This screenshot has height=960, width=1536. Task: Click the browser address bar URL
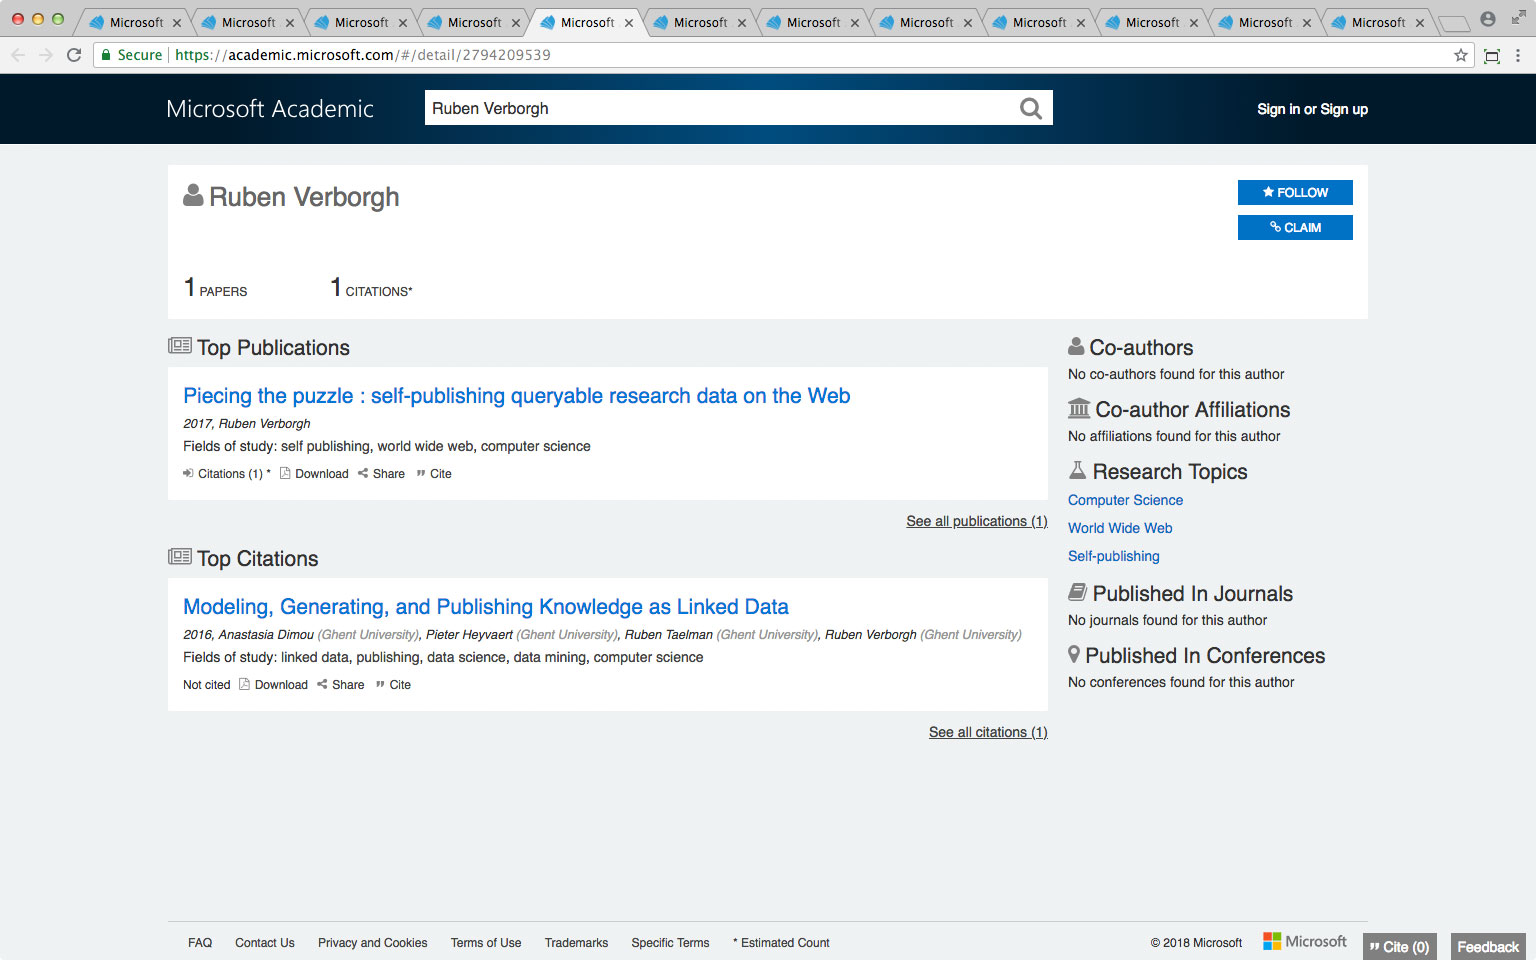click(x=363, y=55)
